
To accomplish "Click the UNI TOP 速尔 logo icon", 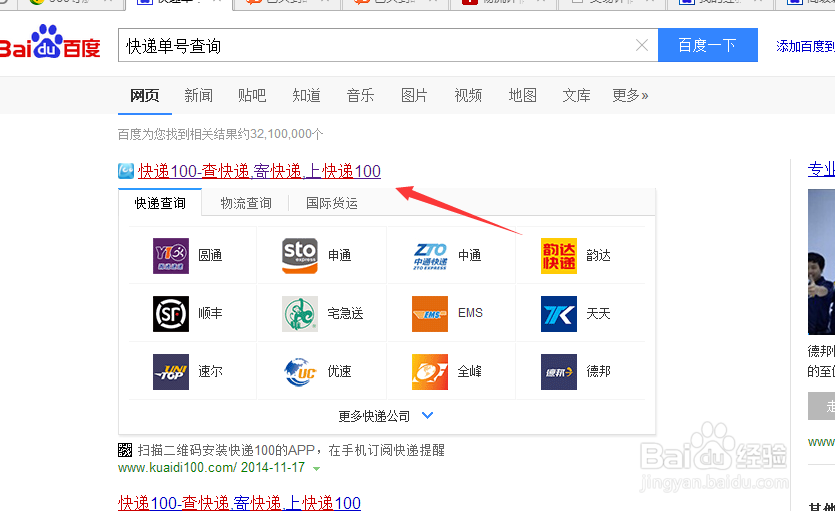I will [170, 372].
